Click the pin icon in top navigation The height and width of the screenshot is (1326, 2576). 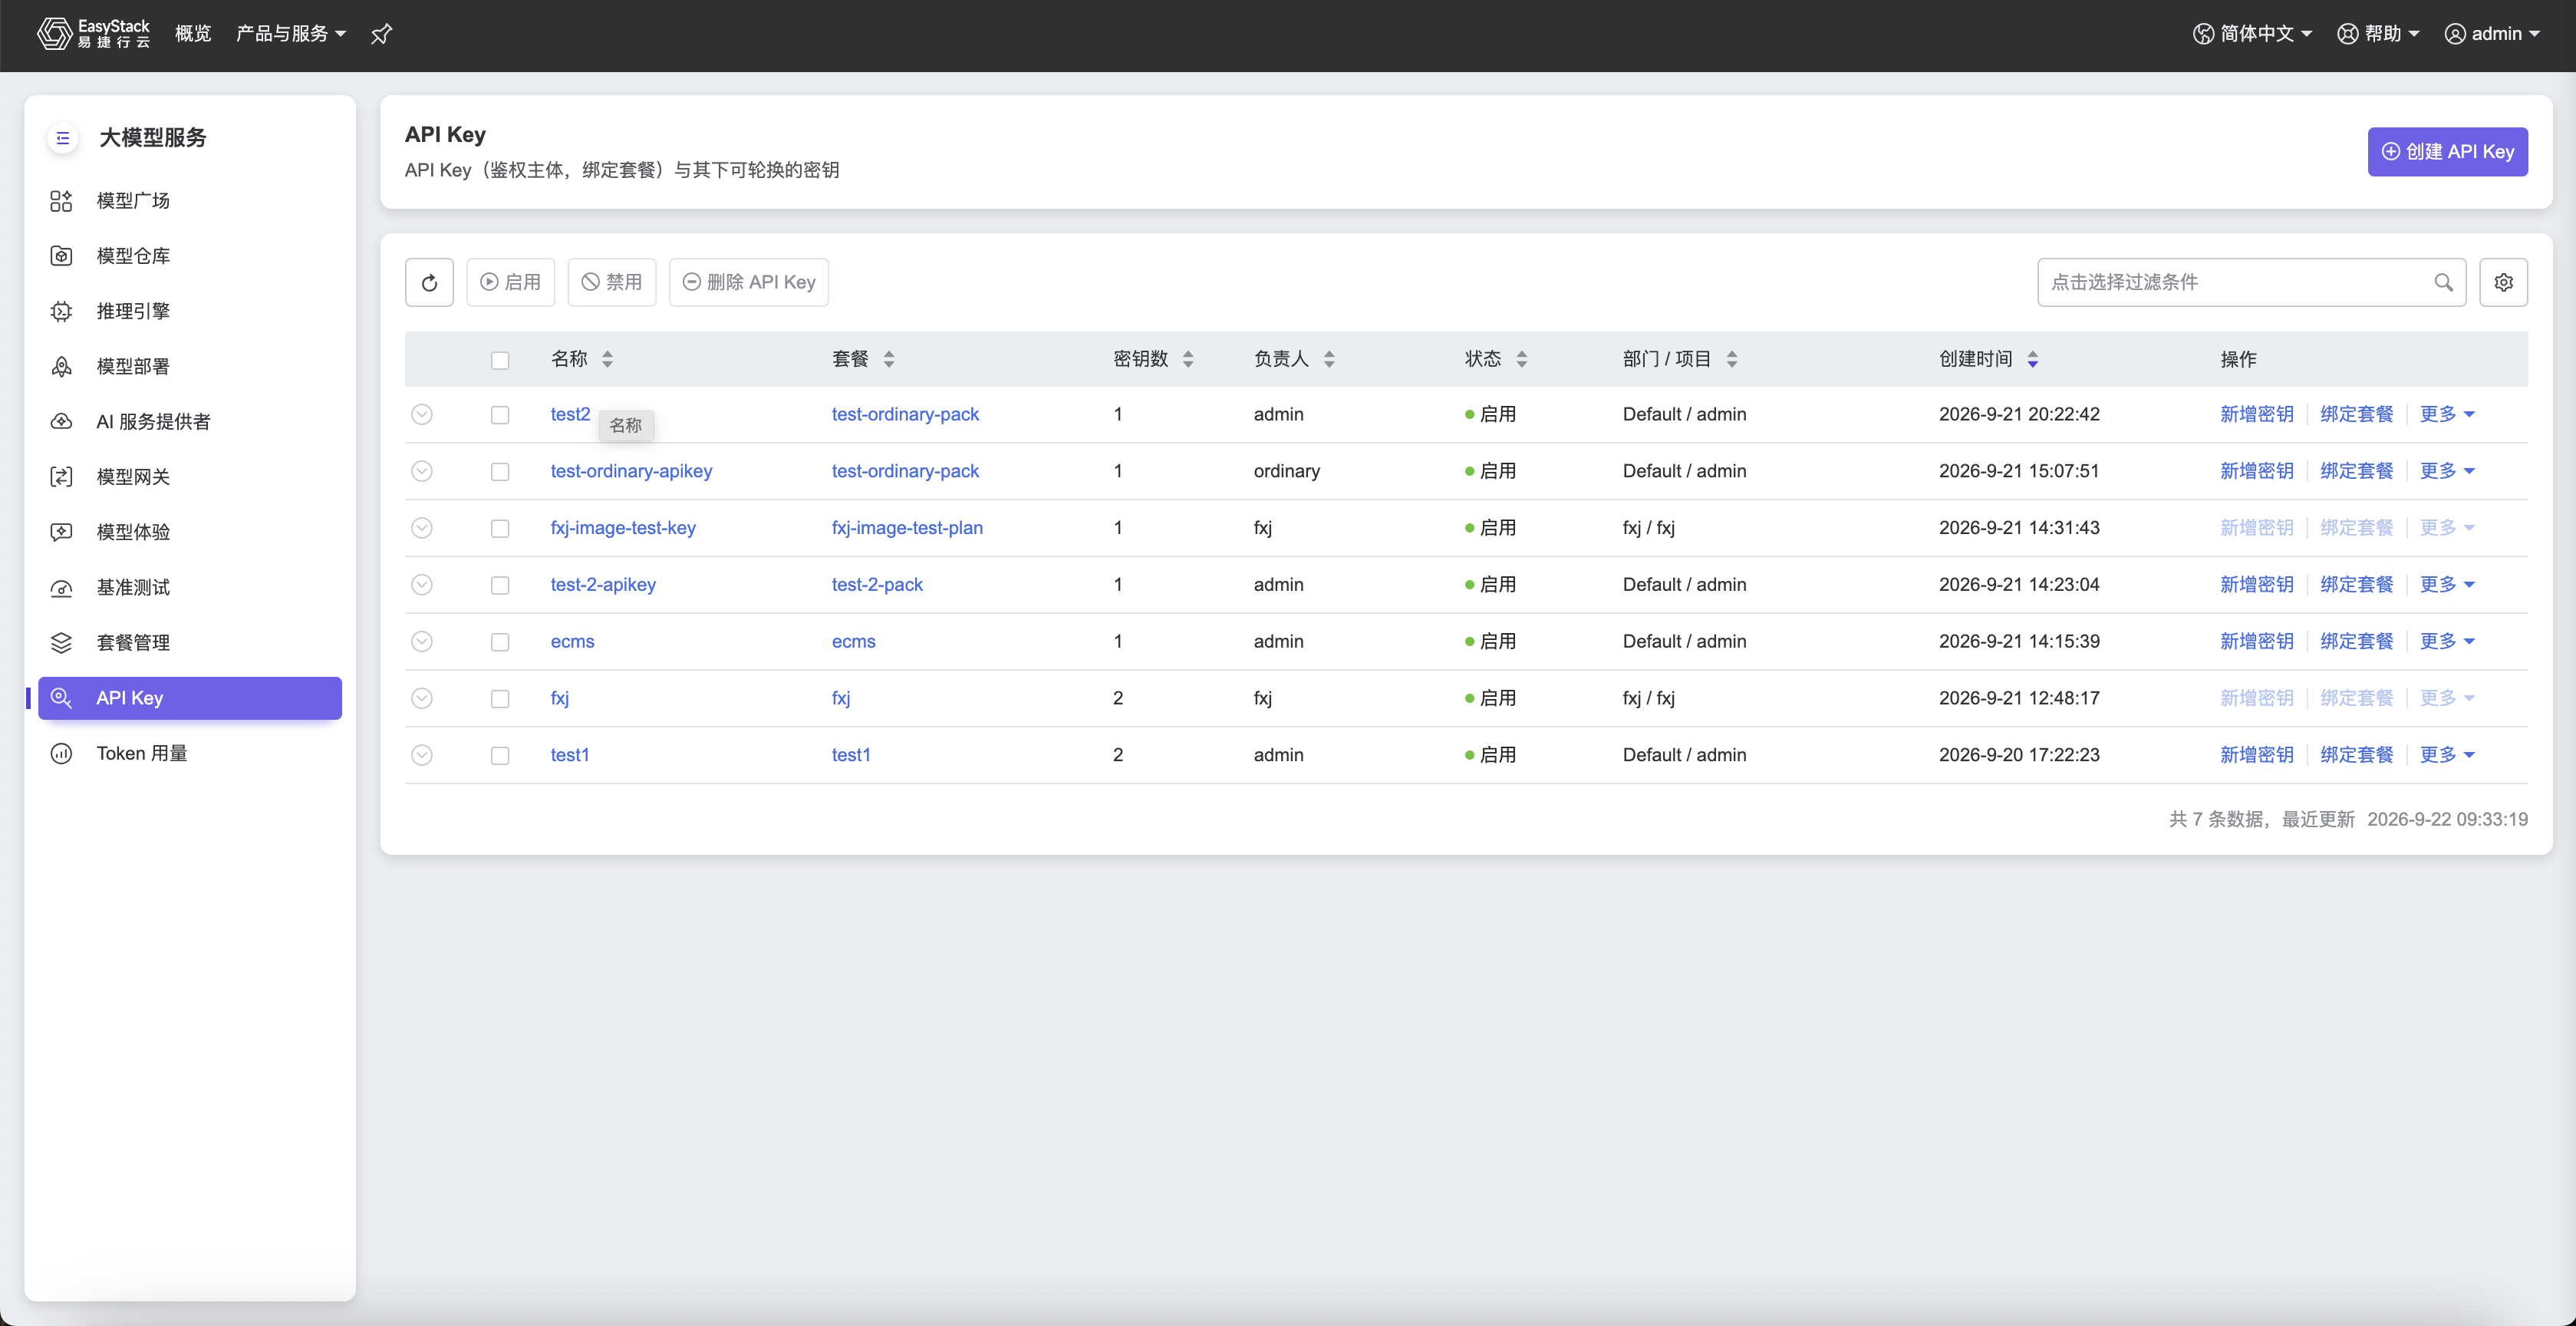point(381,34)
